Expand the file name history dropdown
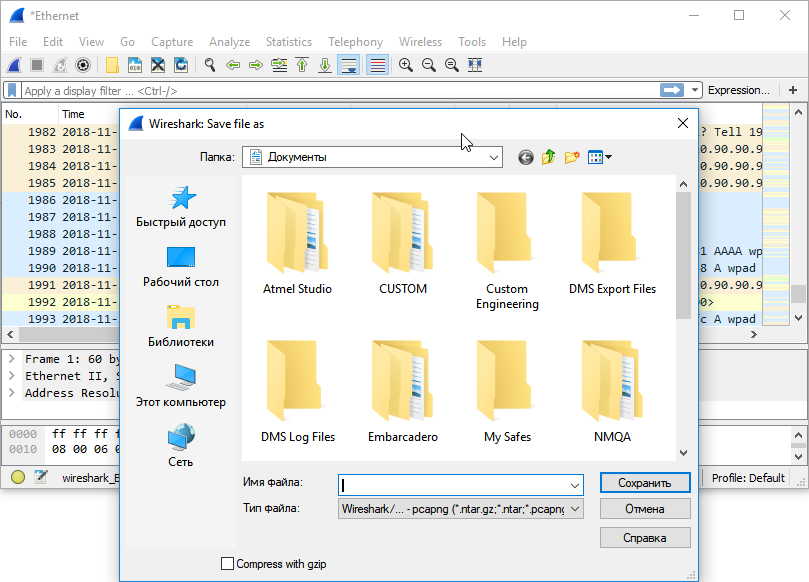This screenshot has width=809, height=582. click(x=575, y=485)
